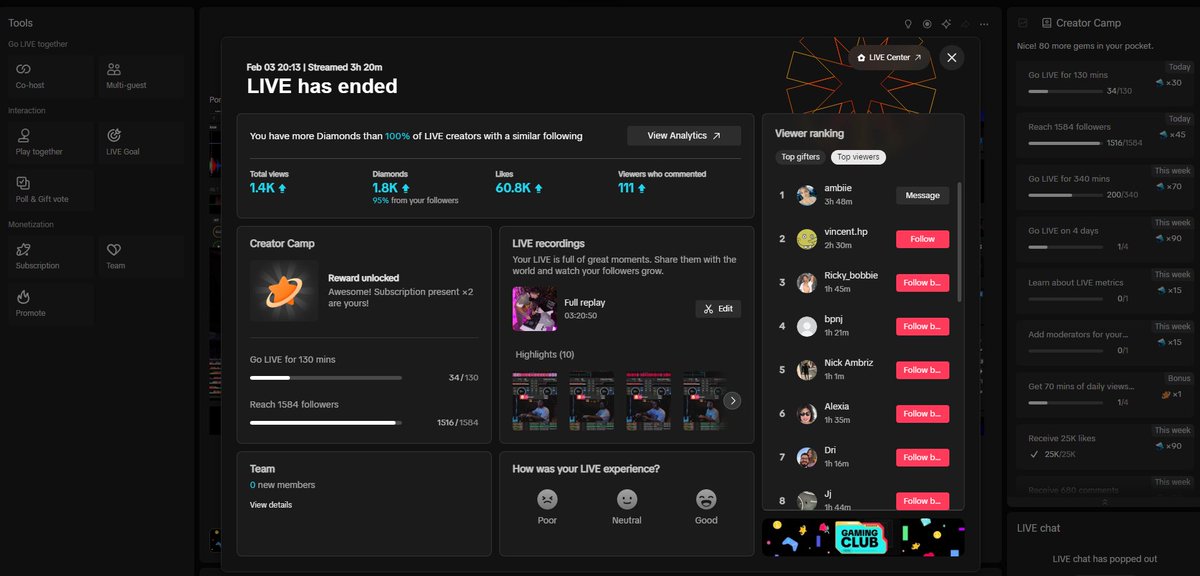This screenshot has width=1200, height=576.
Task: Select the Play together tool
Action: coord(49,141)
